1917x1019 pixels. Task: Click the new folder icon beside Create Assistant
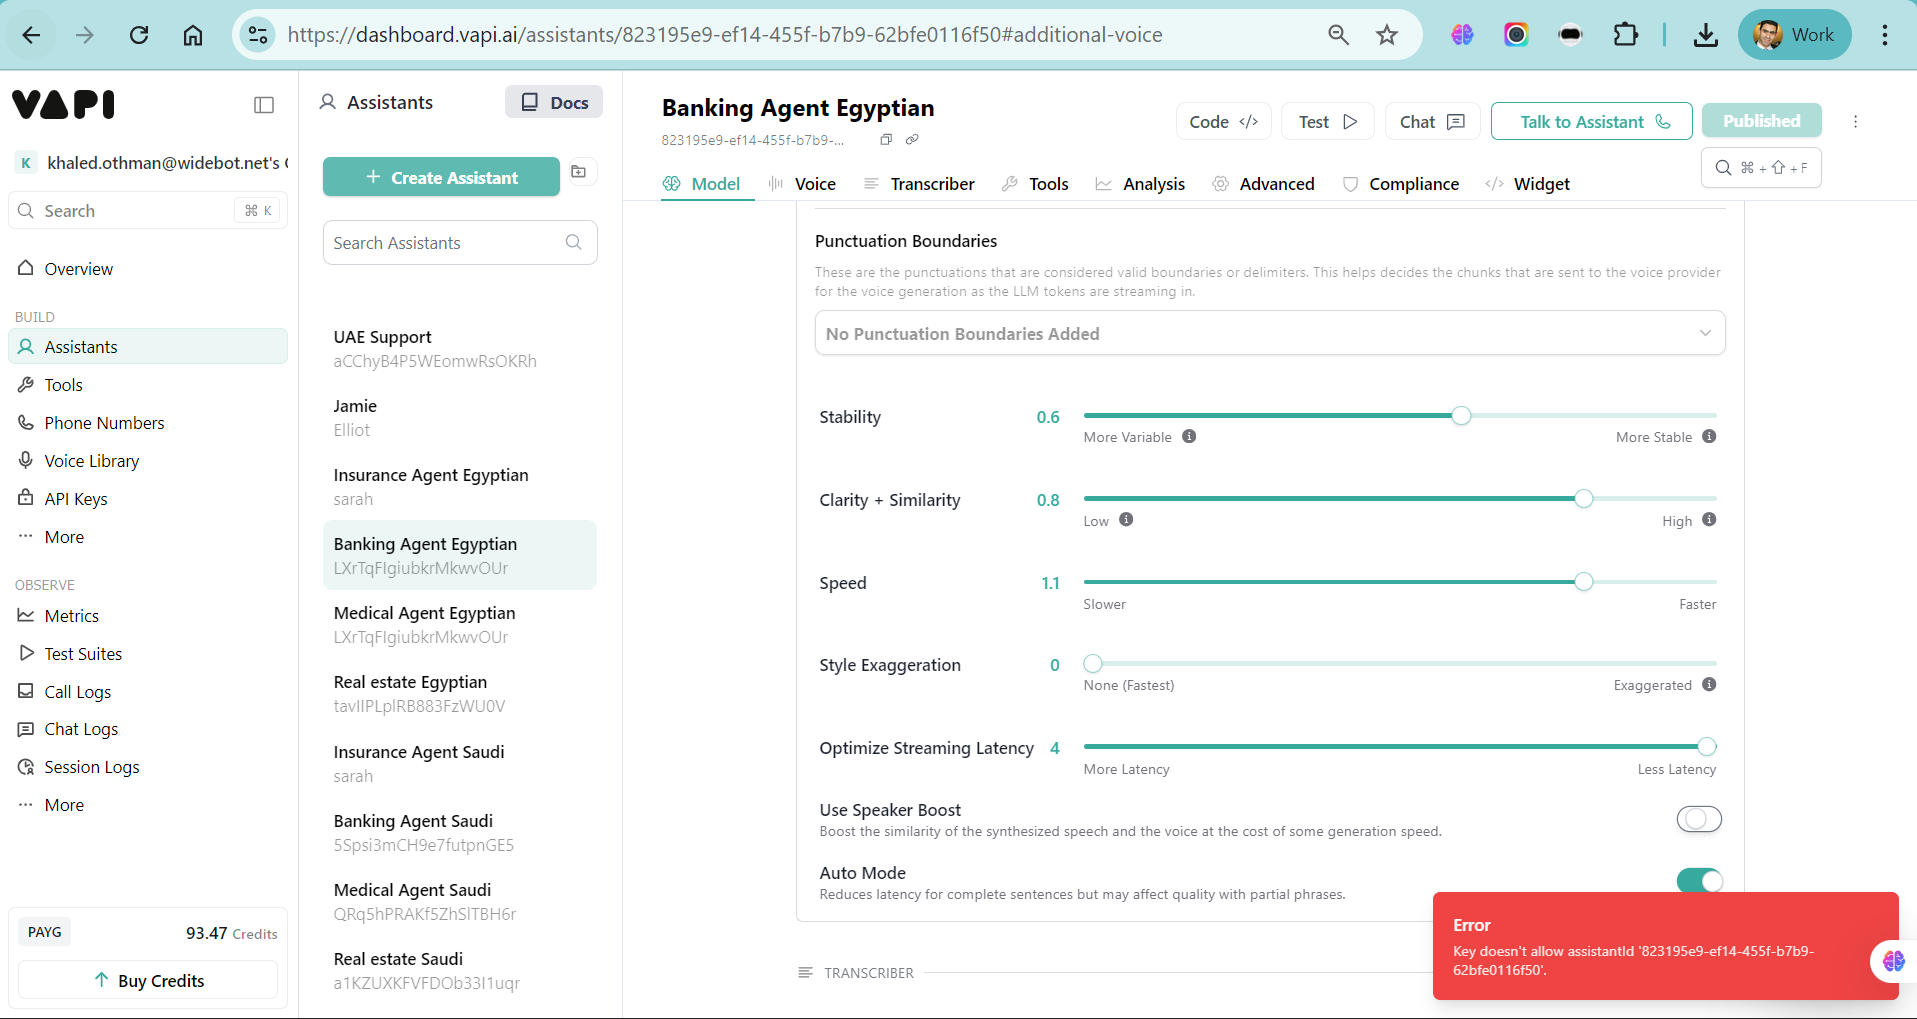(579, 172)
